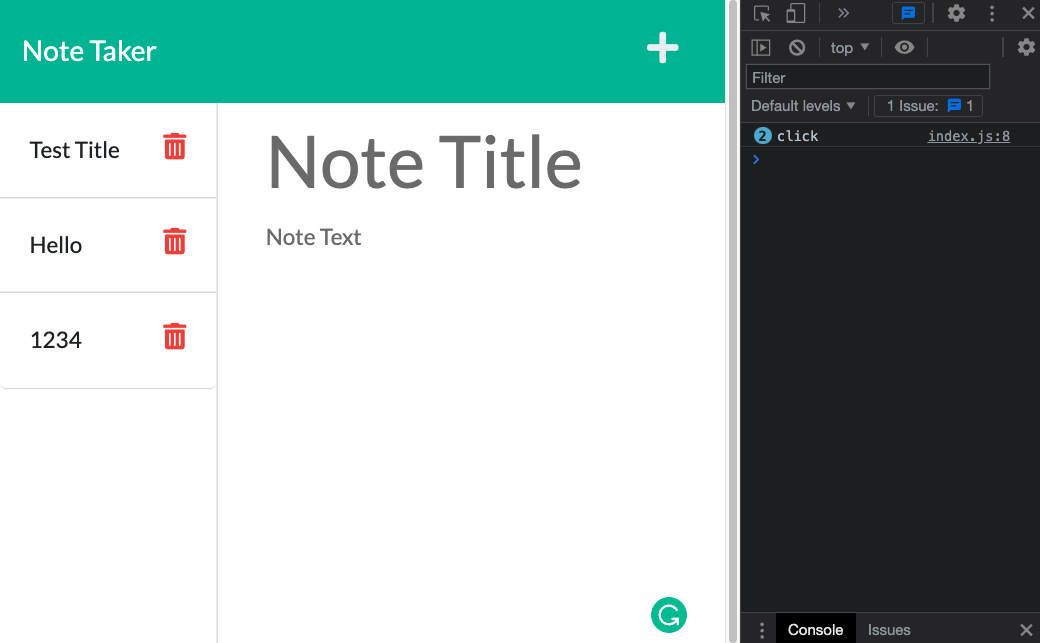Open the Default levels dropdown
The width and height of the screenshot is (1040, 643).
803,106
